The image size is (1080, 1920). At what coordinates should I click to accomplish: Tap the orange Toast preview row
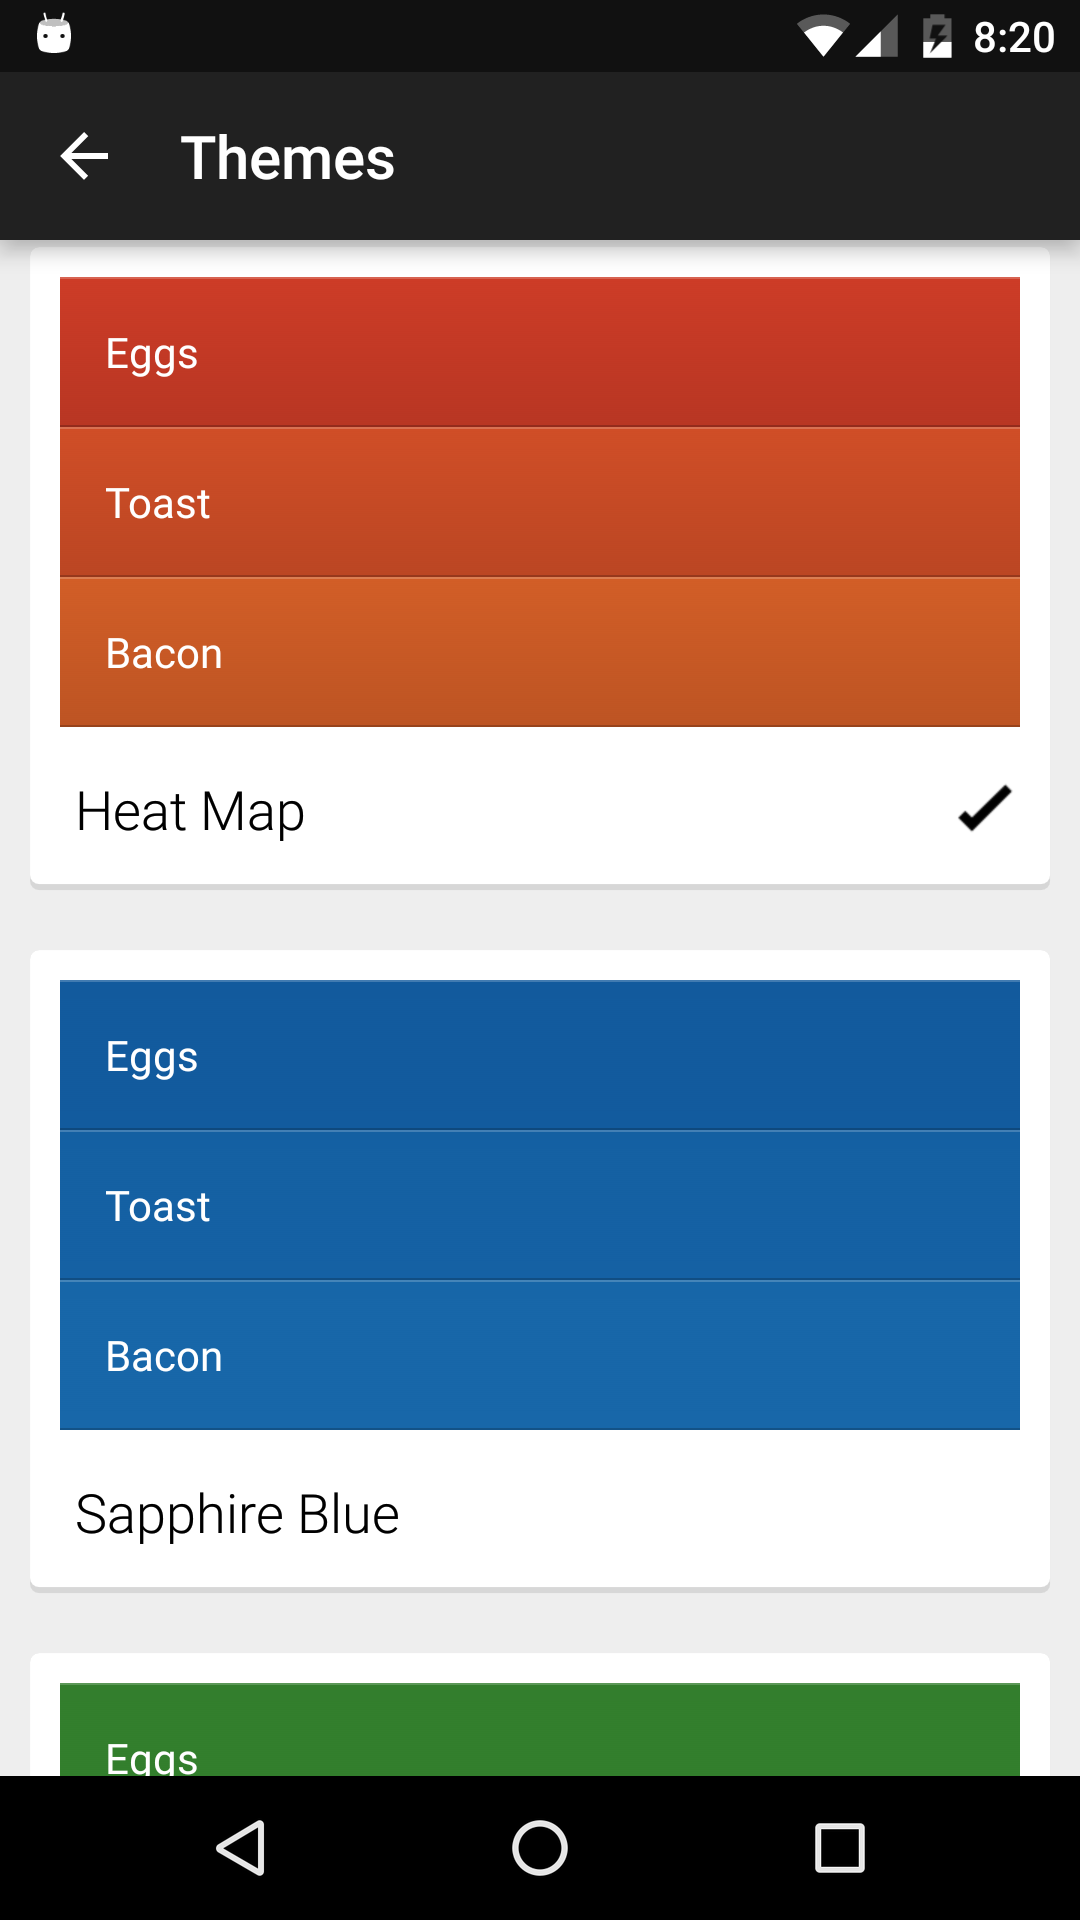(540, 503)
